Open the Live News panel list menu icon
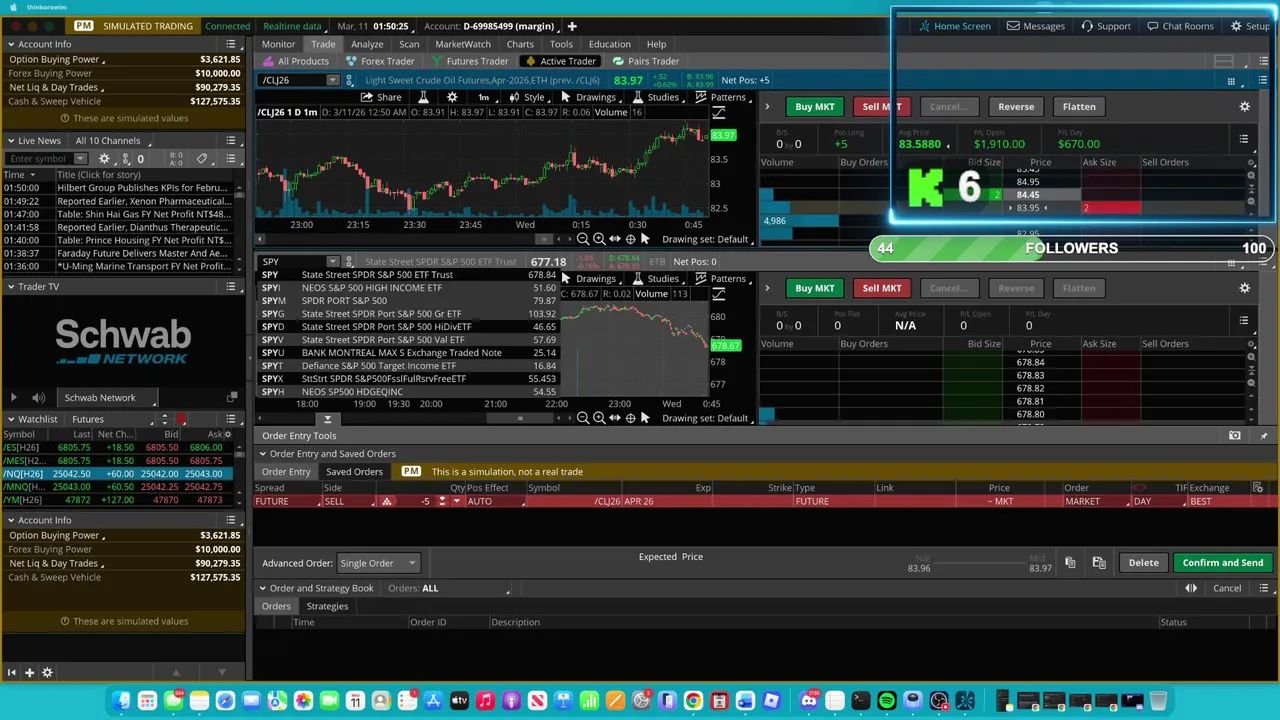Screen dimensions: 1280x720 [231, 141]
